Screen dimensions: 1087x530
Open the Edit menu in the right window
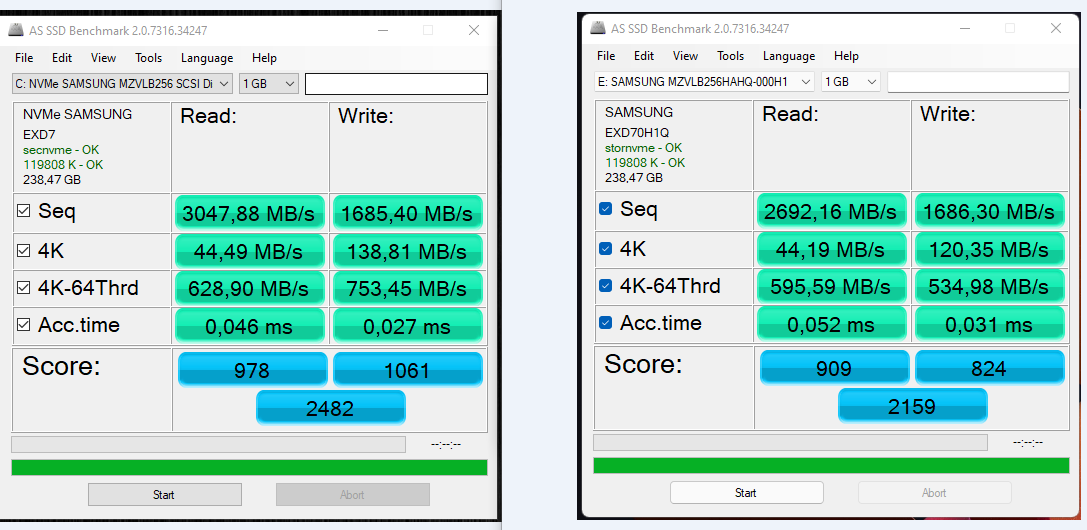[x=644, y=56]
